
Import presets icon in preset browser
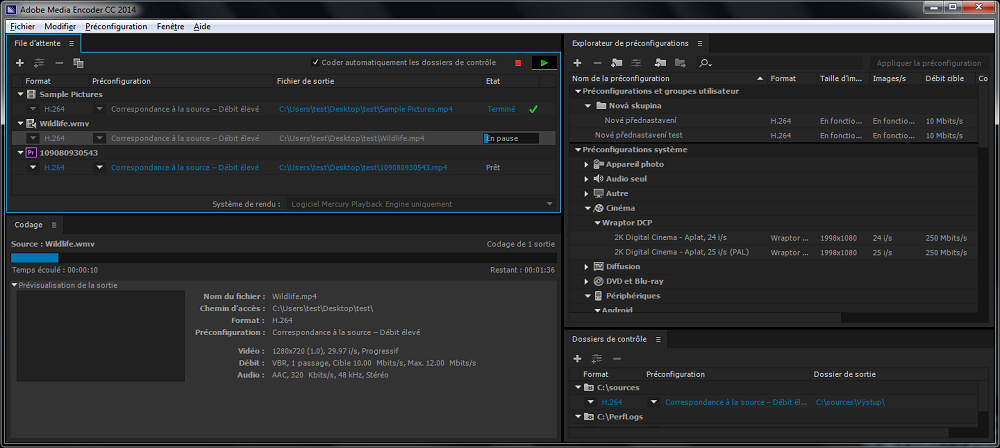661,63
